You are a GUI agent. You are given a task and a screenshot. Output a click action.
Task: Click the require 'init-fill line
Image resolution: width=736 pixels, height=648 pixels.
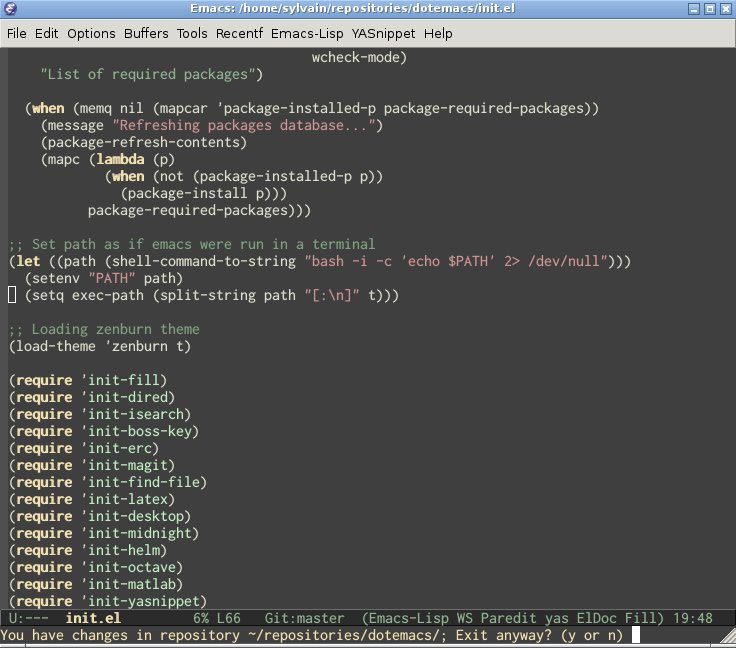click(x=88, y=381)
